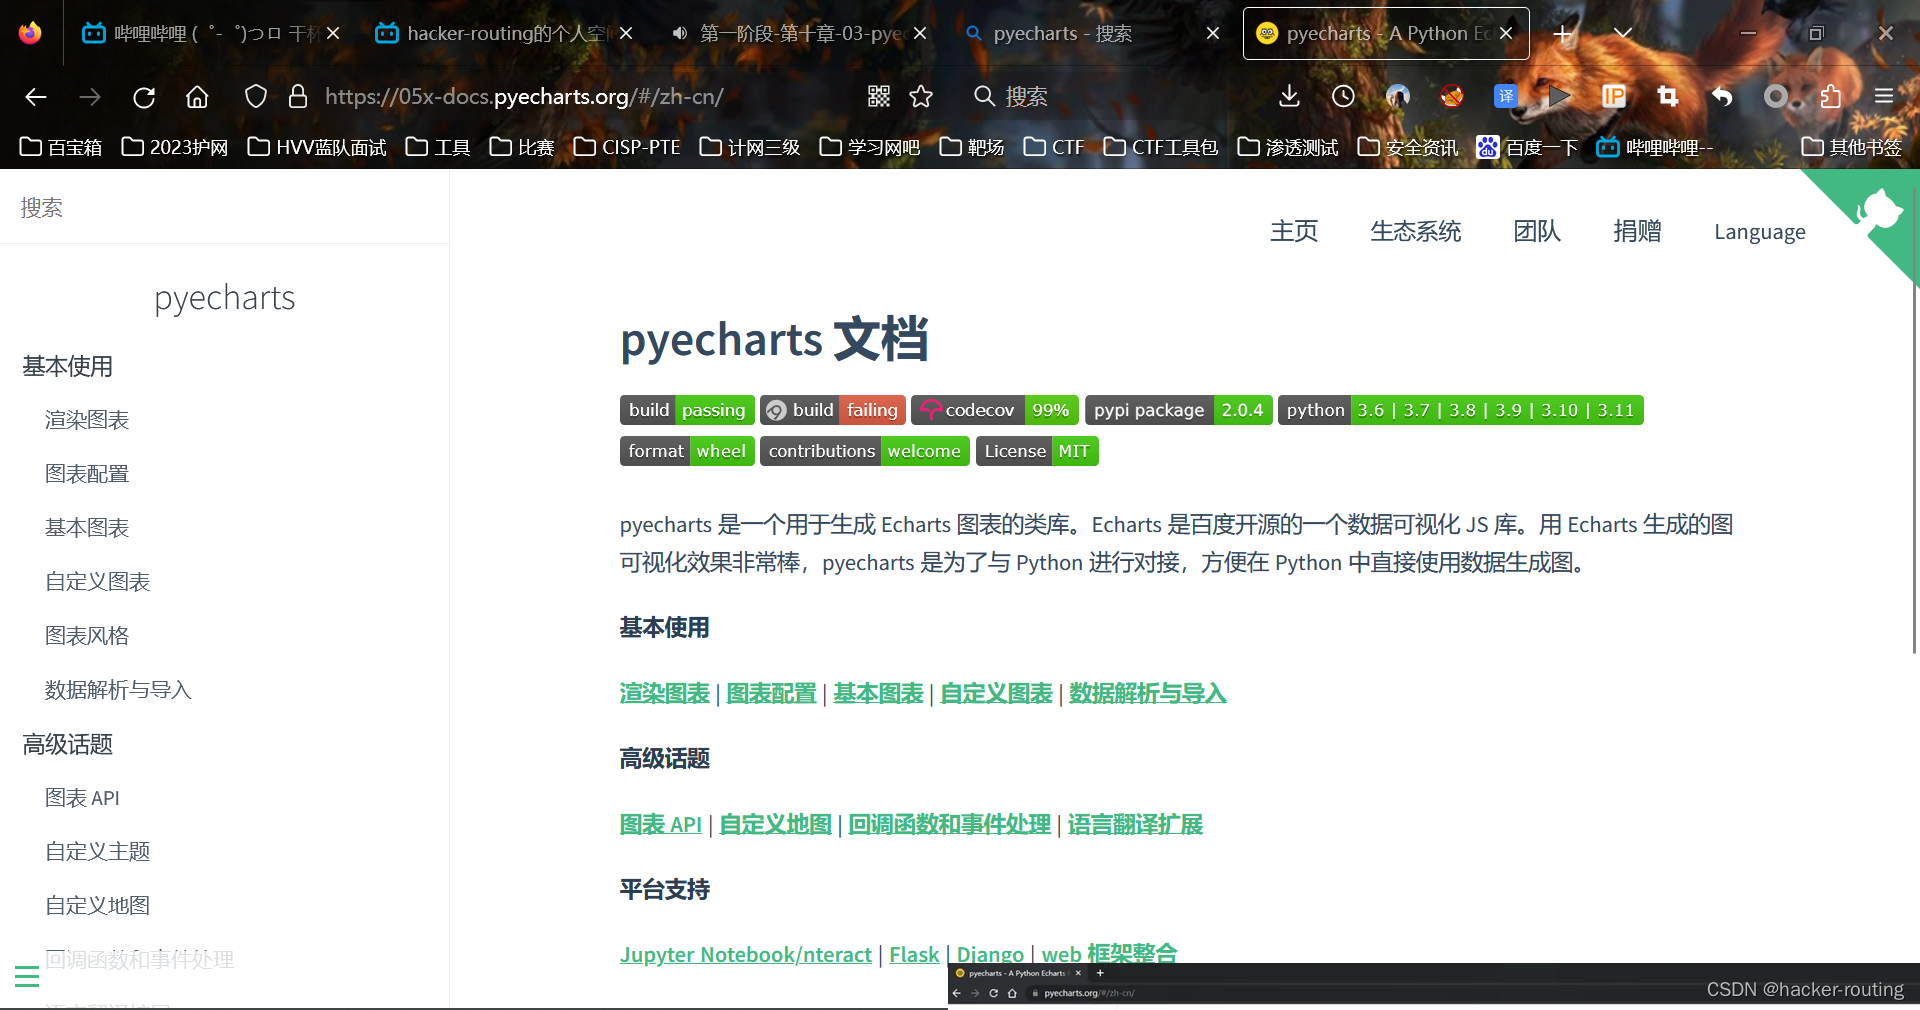Open the tab list chevron dropdown
Screen dimensions: 1920x1010
pyautogui.click(x=1622, y=33)
